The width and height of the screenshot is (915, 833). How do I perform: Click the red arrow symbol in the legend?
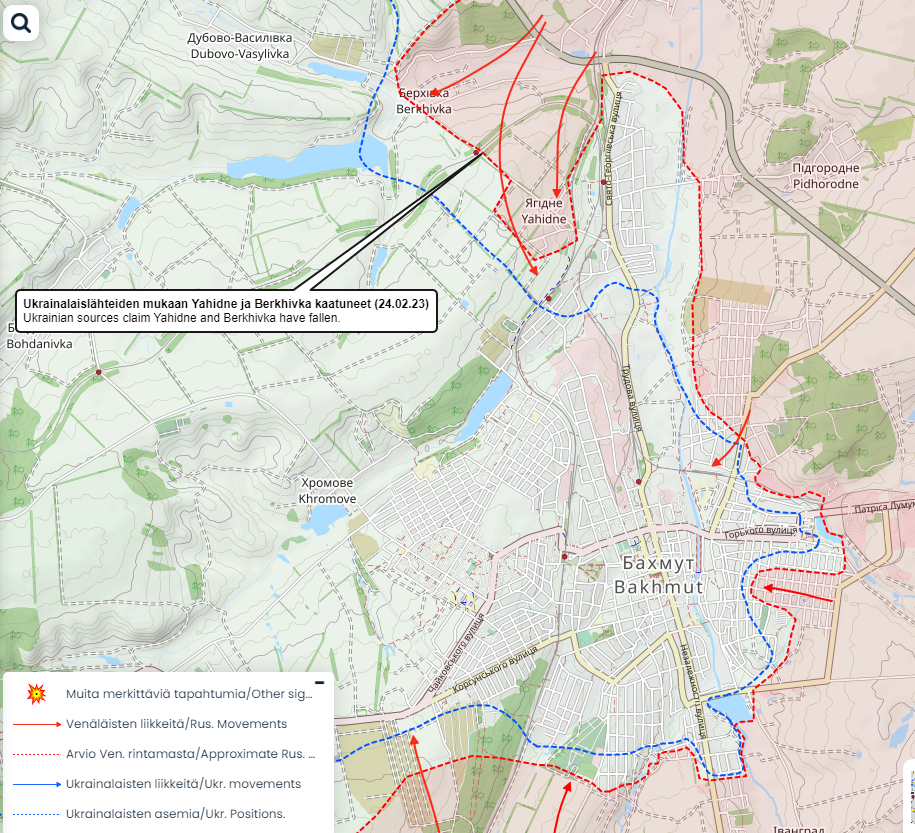click(37, 724)
